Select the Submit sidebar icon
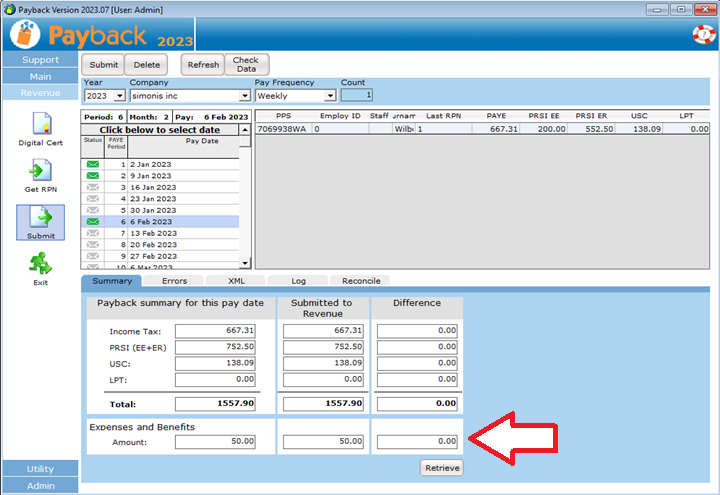 (x=40, y=218)
